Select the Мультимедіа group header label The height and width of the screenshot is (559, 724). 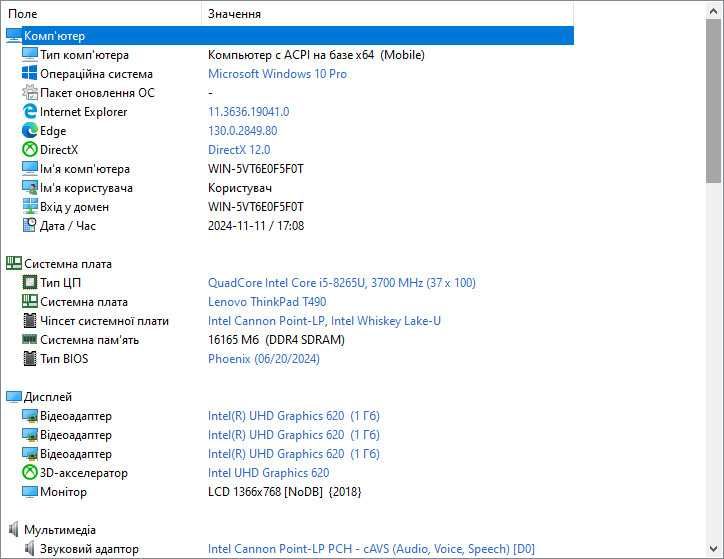60,529
